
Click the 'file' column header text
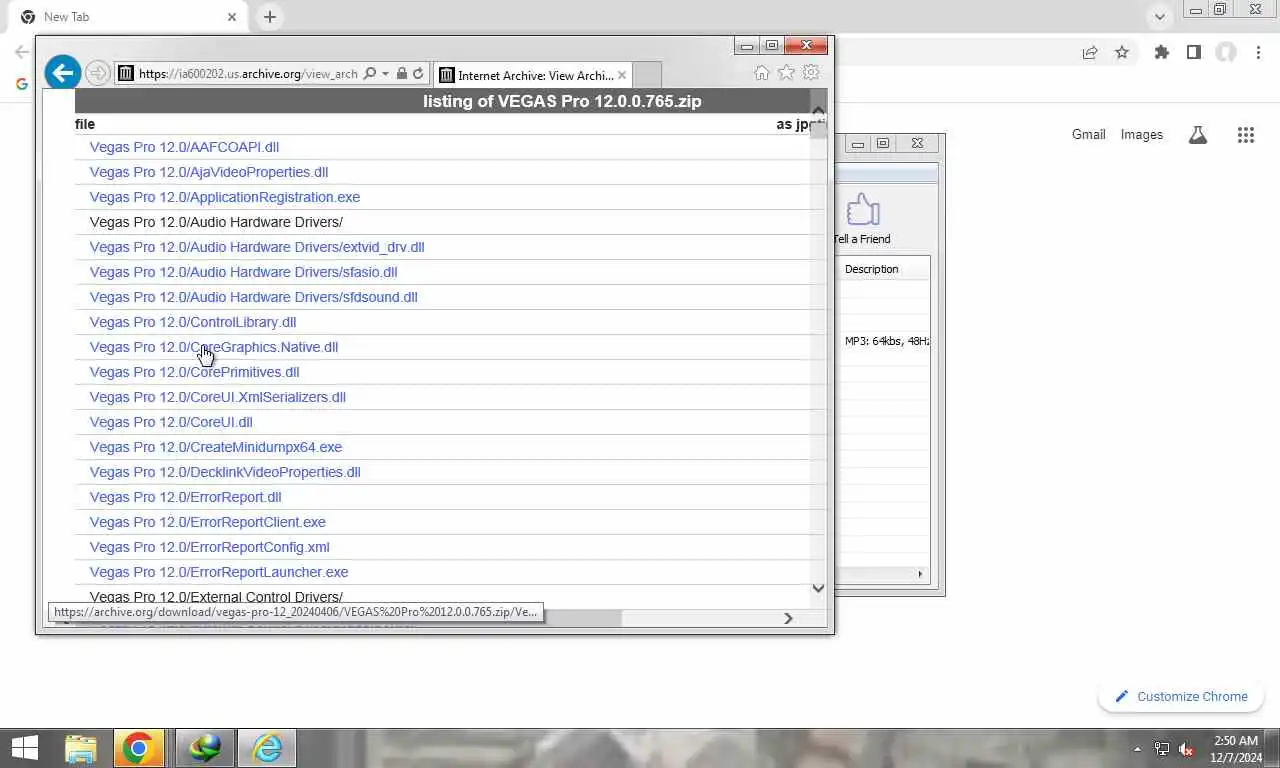[85, 124]
